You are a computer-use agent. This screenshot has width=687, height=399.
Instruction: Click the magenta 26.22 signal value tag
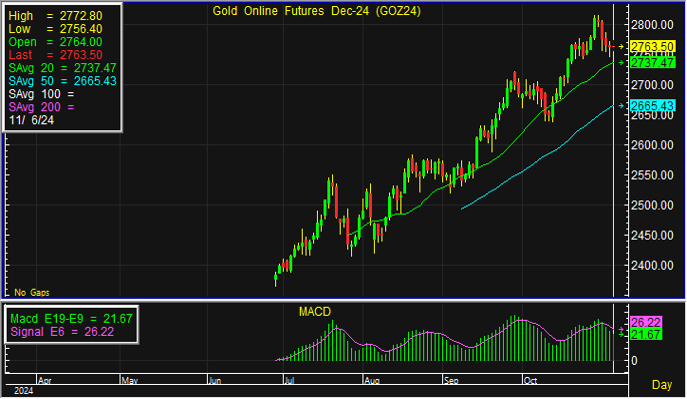click(x=646, y=323)
